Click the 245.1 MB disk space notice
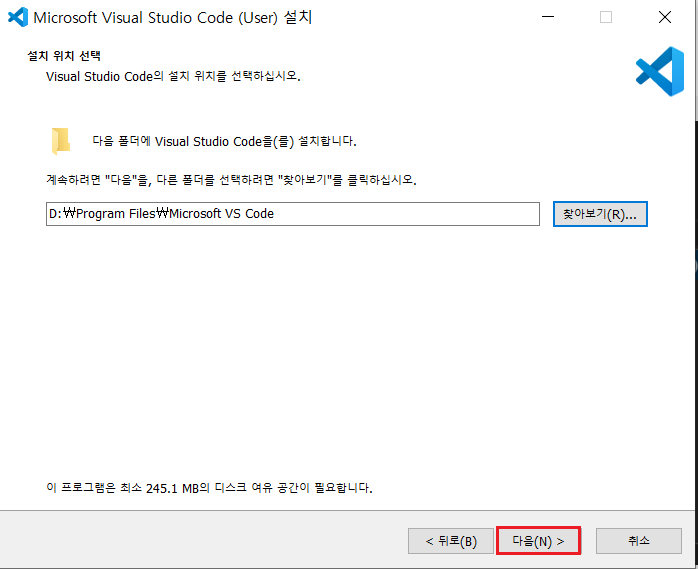This screenshot has height=569, width=698. 209,488
